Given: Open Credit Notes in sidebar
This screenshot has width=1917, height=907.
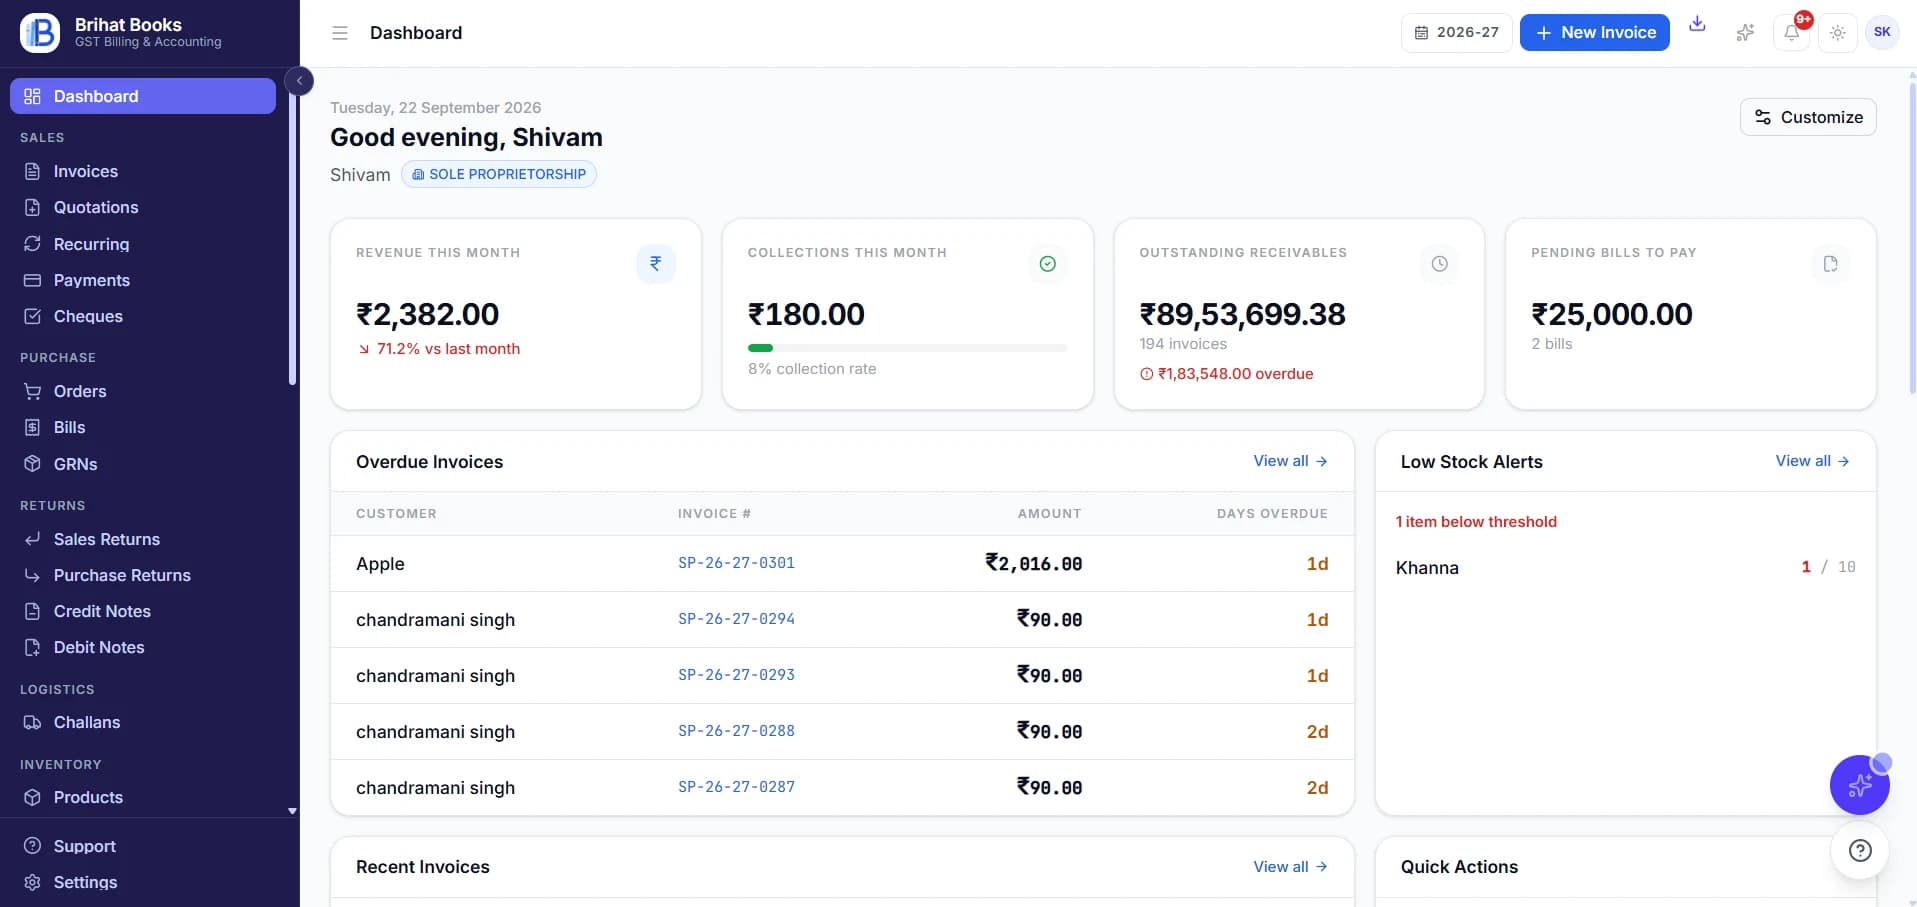Looking at the screenshot, I should click(143, 611).
